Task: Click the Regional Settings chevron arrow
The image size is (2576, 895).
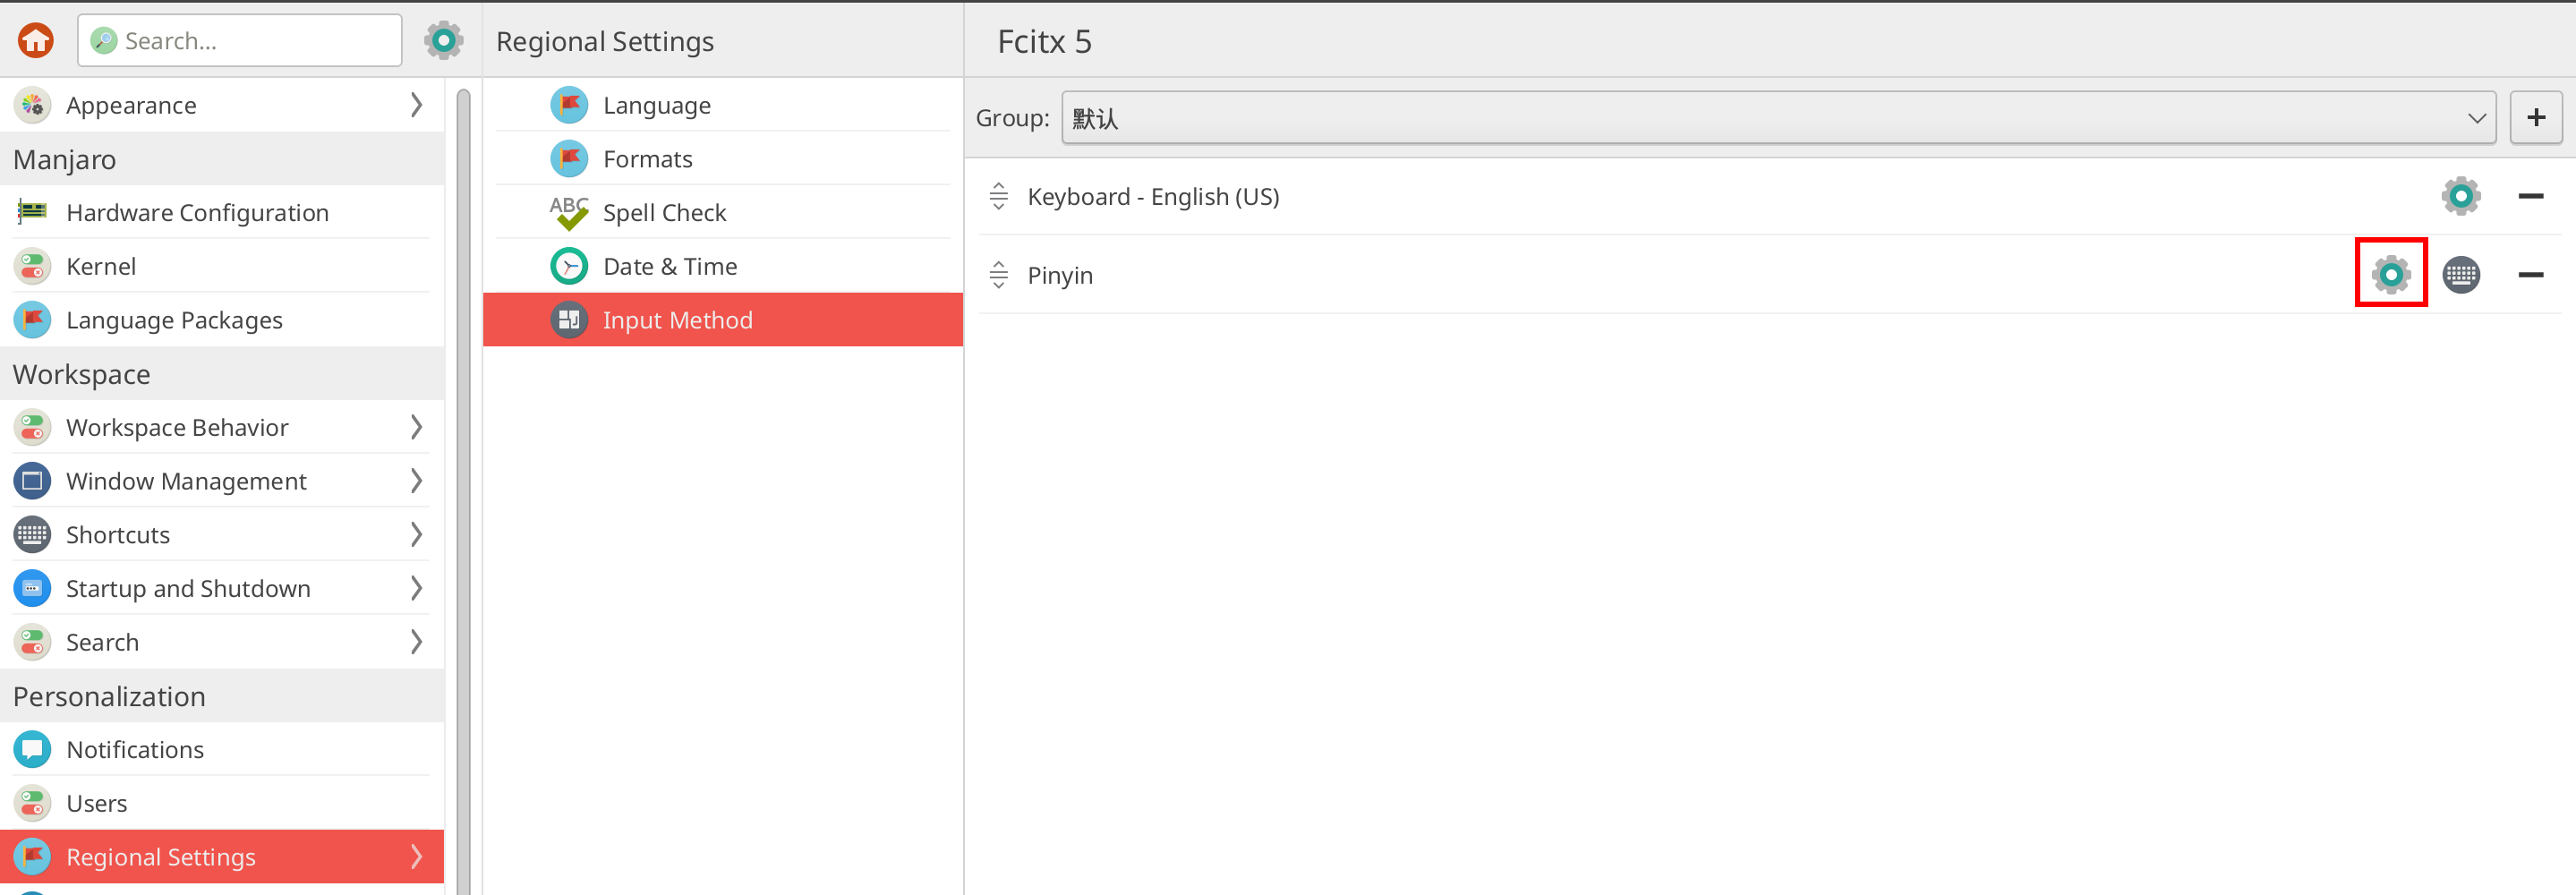Action: (x=417, y=857)
